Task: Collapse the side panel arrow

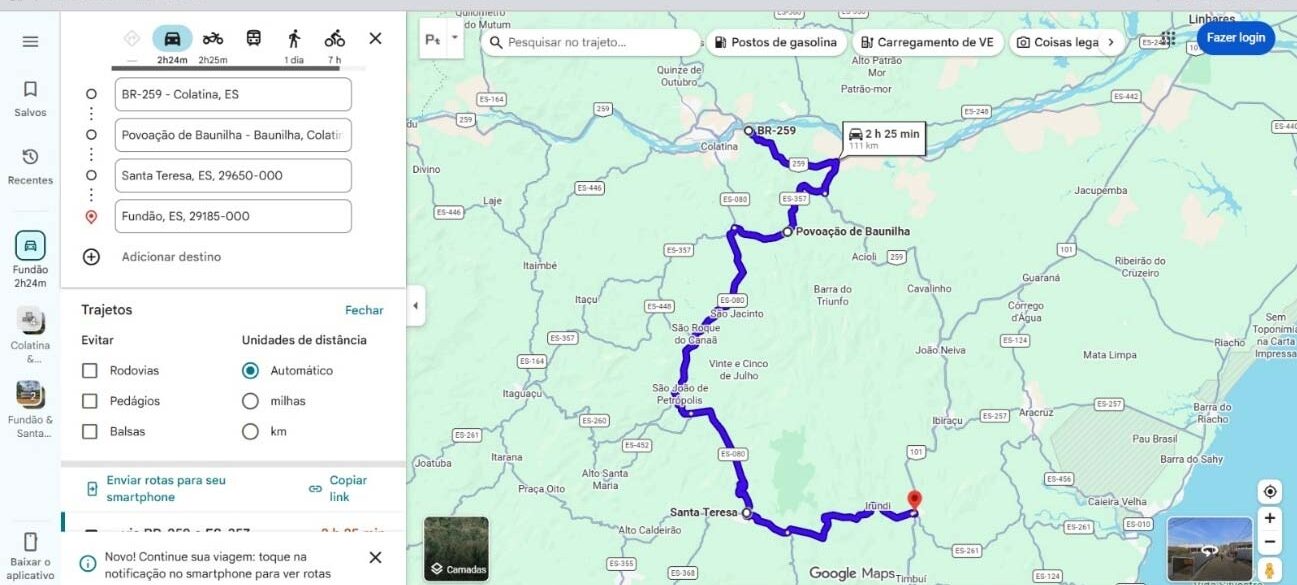Action: coord(415,306)
